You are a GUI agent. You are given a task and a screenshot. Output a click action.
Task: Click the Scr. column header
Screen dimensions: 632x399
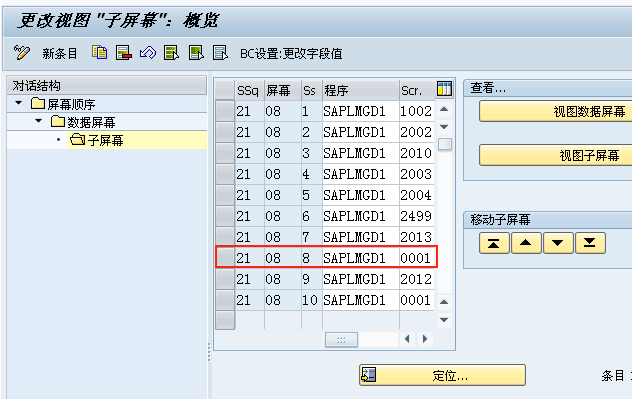417,90
